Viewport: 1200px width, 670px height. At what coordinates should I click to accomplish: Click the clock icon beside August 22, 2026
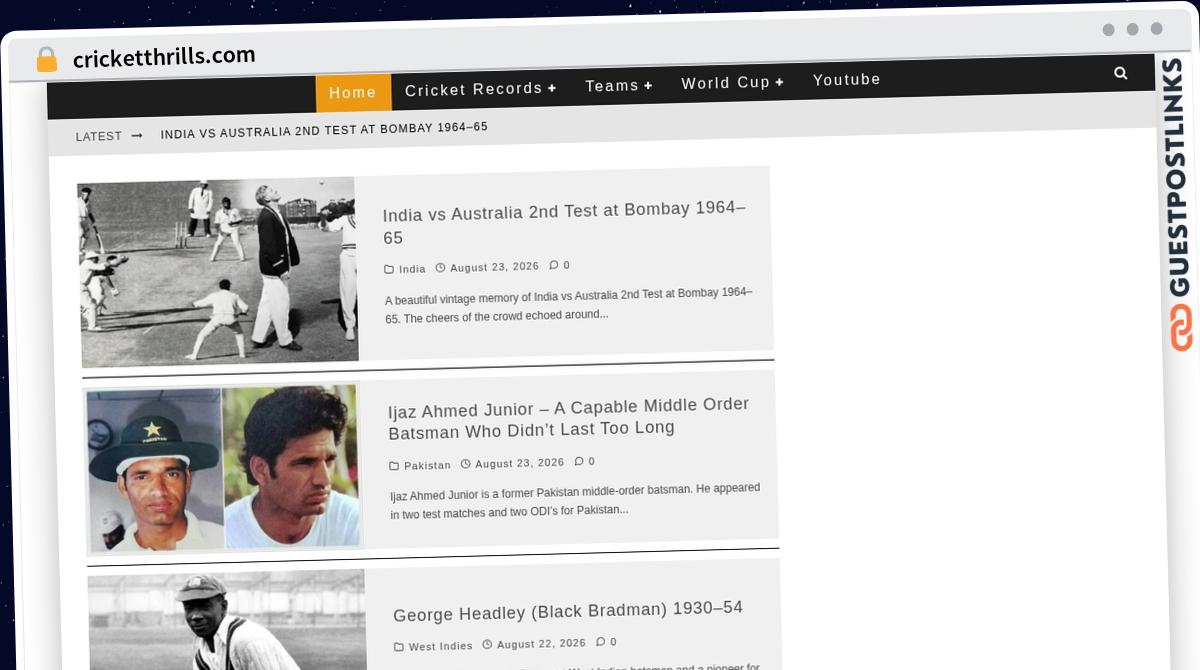pos(487,645)
